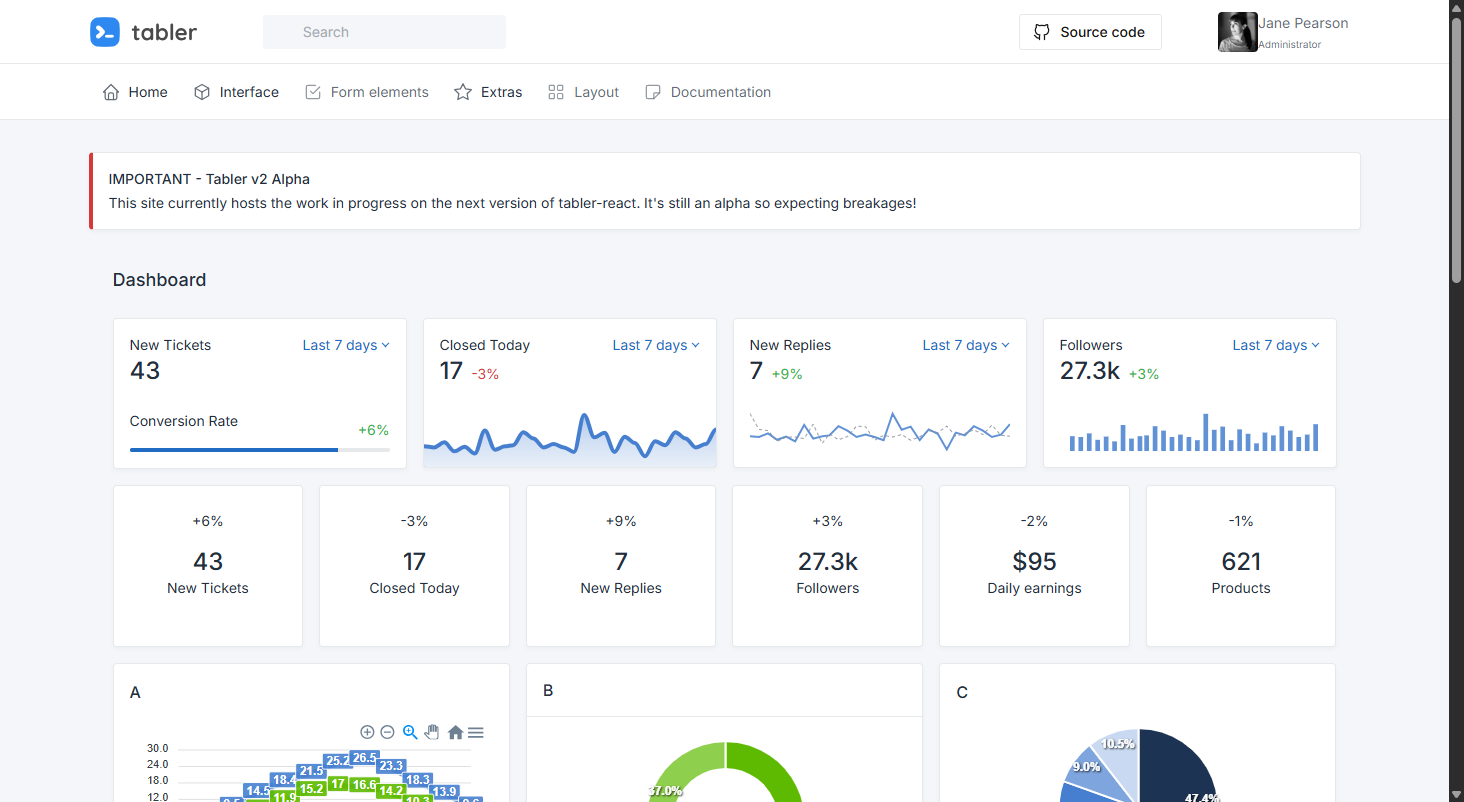1464x802 pixels.
Task: Go to Home in navigation bar
Action: 135,92
